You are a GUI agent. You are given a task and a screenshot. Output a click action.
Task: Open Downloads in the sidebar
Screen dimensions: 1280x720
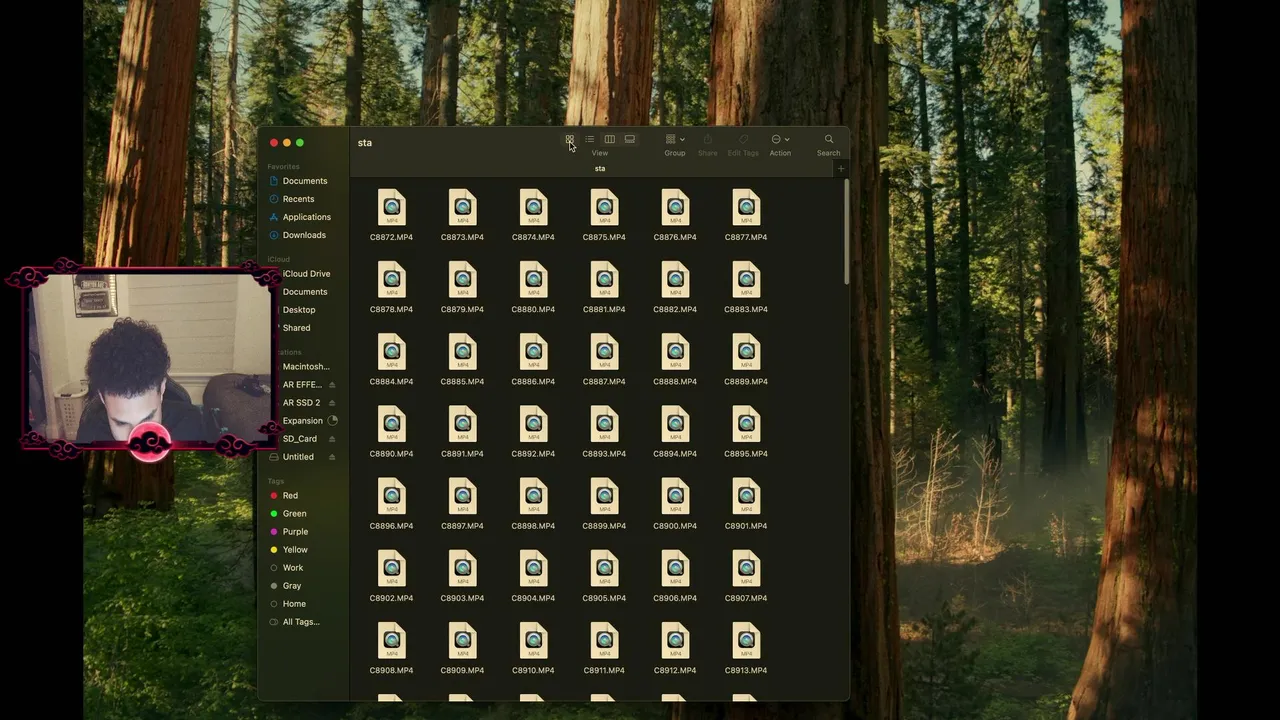[304, 235]
